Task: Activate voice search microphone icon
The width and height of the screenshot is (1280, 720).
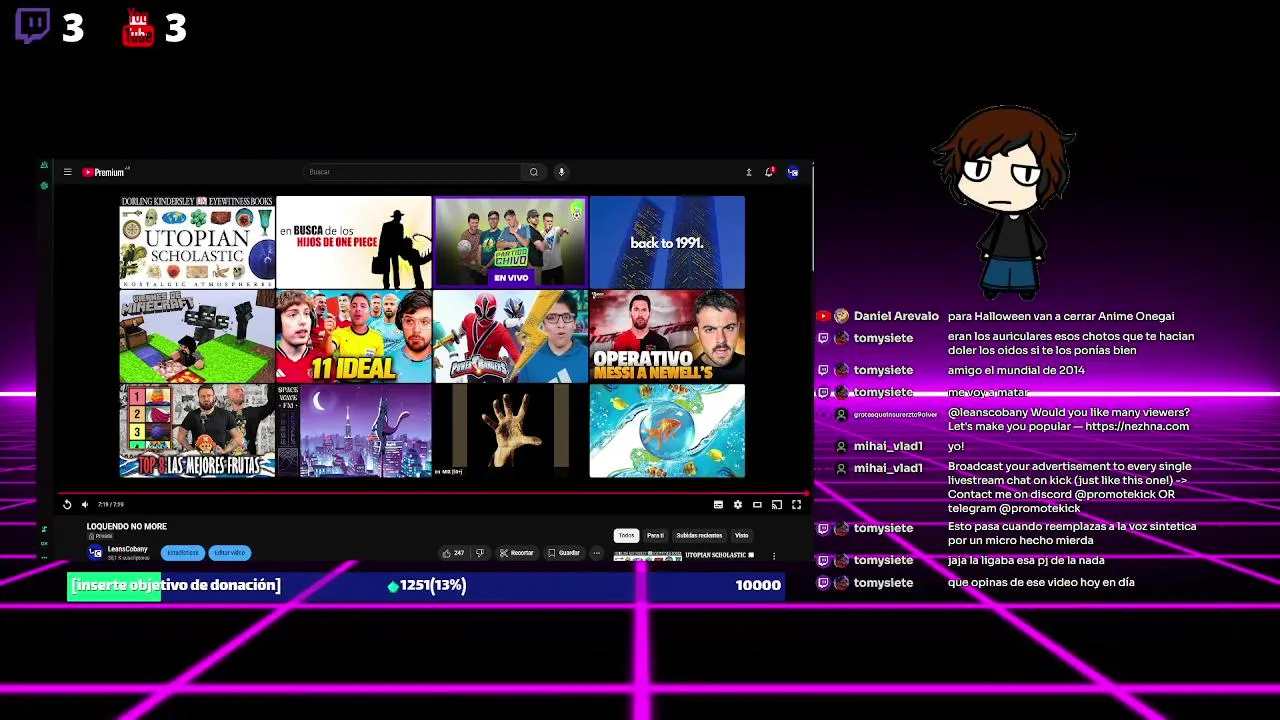Action: coord(561,172)
